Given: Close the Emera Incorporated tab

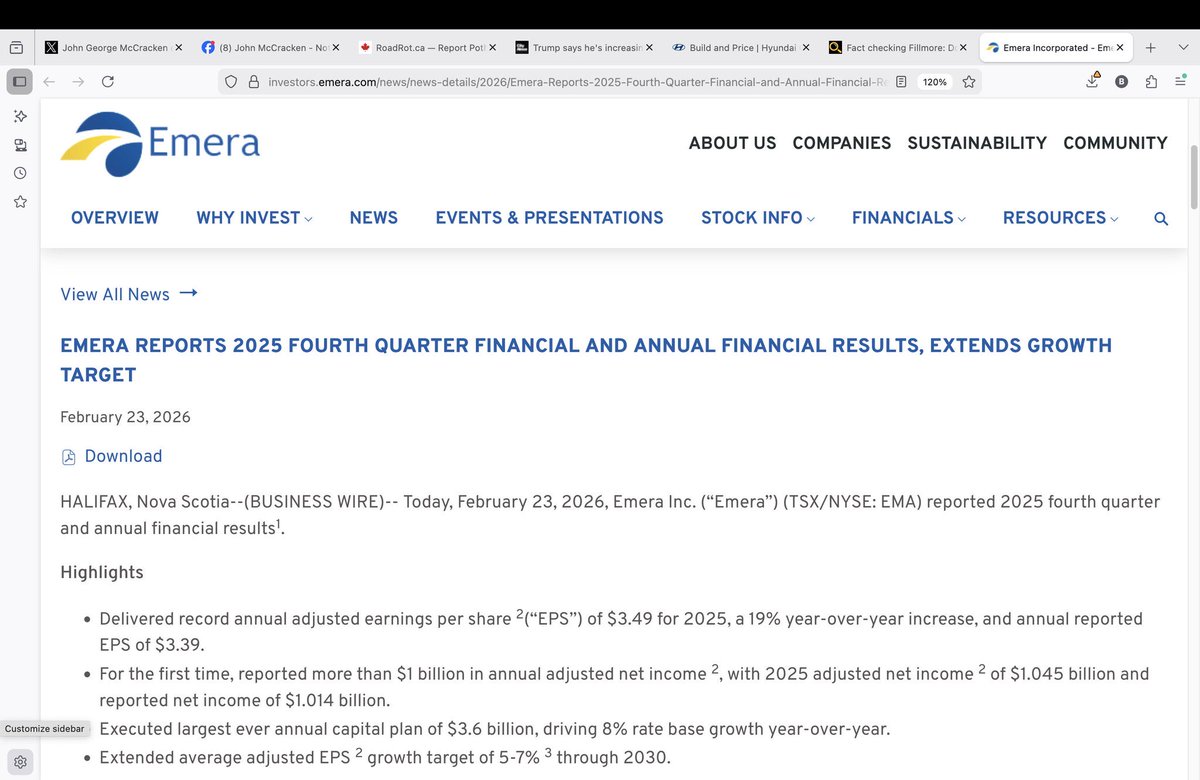Looking at the screenshot, I should point(1120,47).
